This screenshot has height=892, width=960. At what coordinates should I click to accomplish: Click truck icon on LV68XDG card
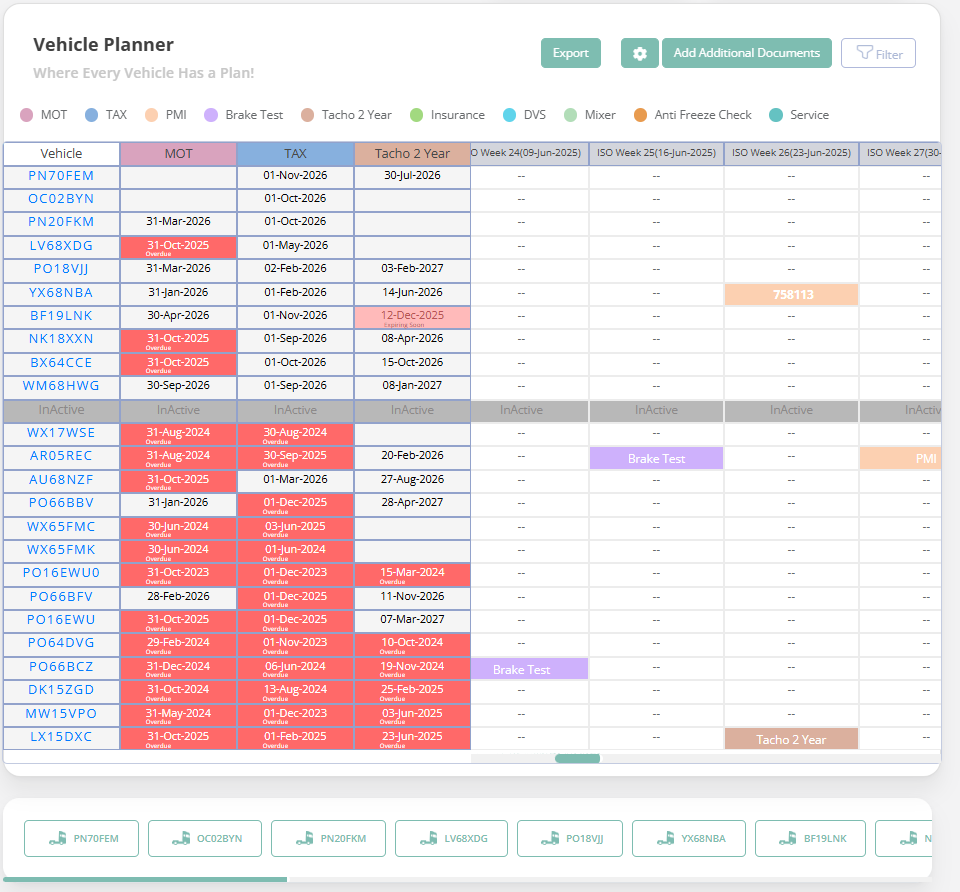(427, 839)
